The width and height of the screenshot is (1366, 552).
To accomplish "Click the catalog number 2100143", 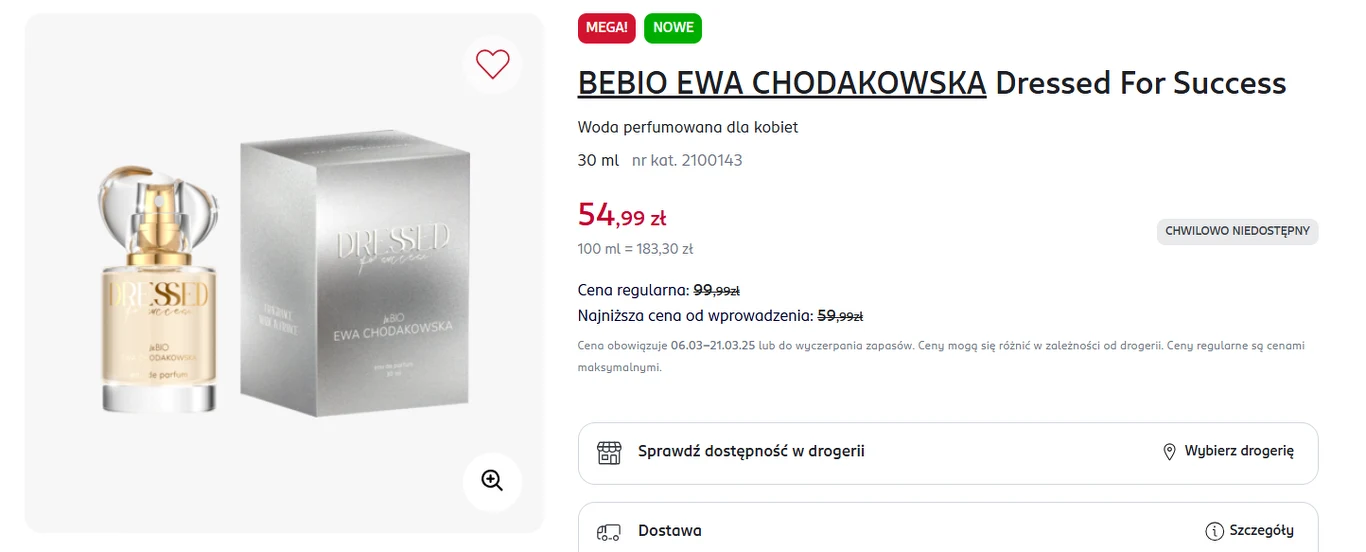I will coord(711,160).
